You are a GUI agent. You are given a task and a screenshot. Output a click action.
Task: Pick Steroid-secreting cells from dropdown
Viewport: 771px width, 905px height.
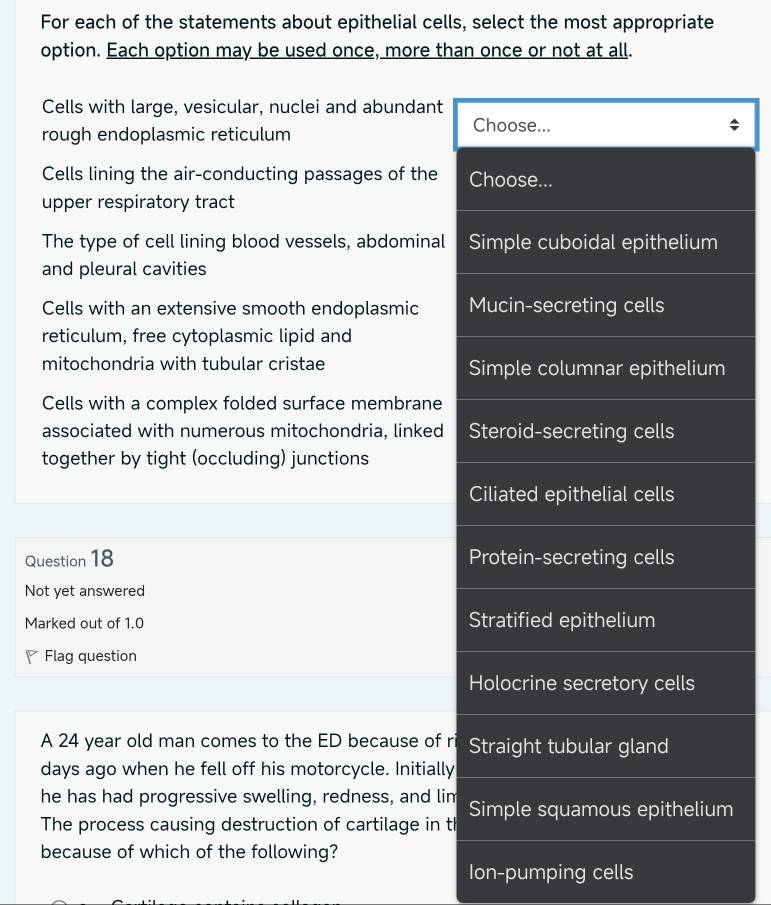point(605,431)
